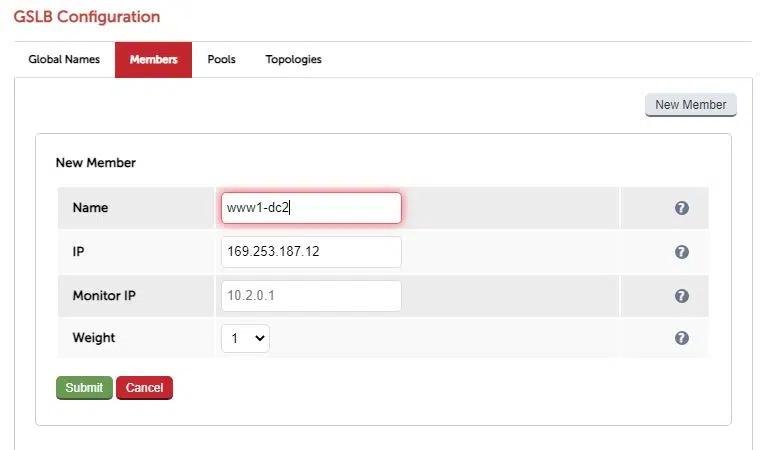
Task: Switch to the Global Names tab
Action: pos(64,59)
